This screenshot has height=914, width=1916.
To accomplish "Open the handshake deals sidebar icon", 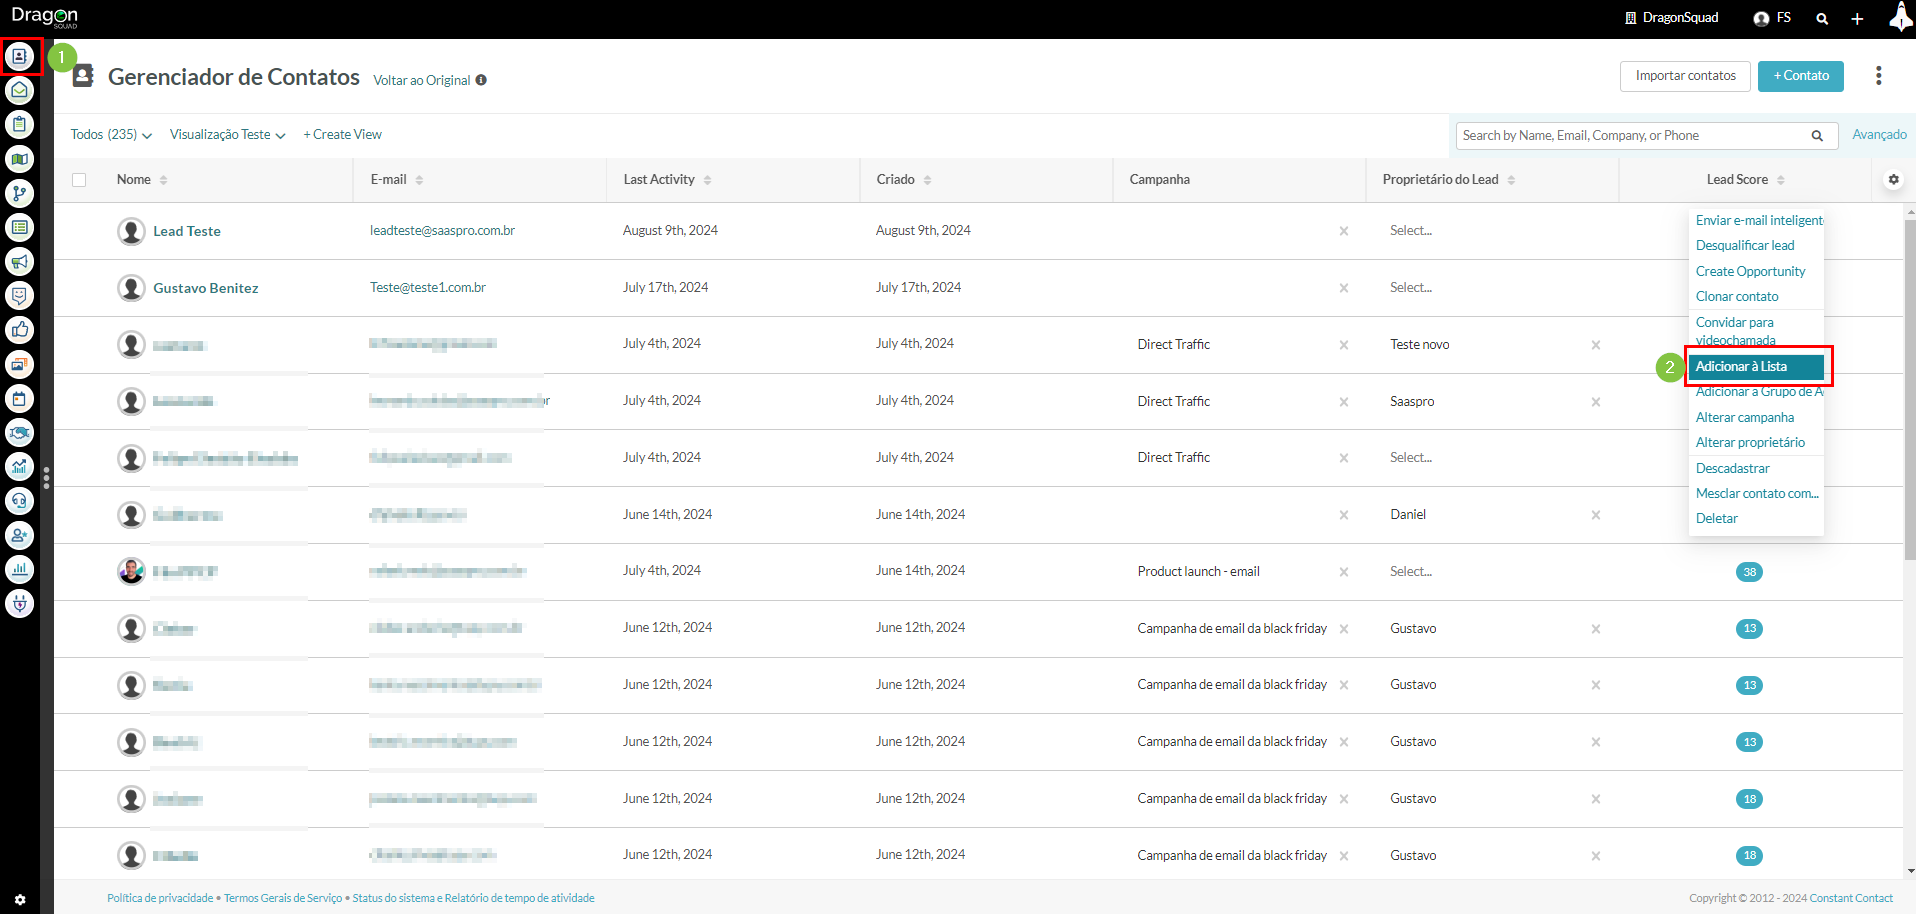I will pyautogui.click(x=19, y=433).
